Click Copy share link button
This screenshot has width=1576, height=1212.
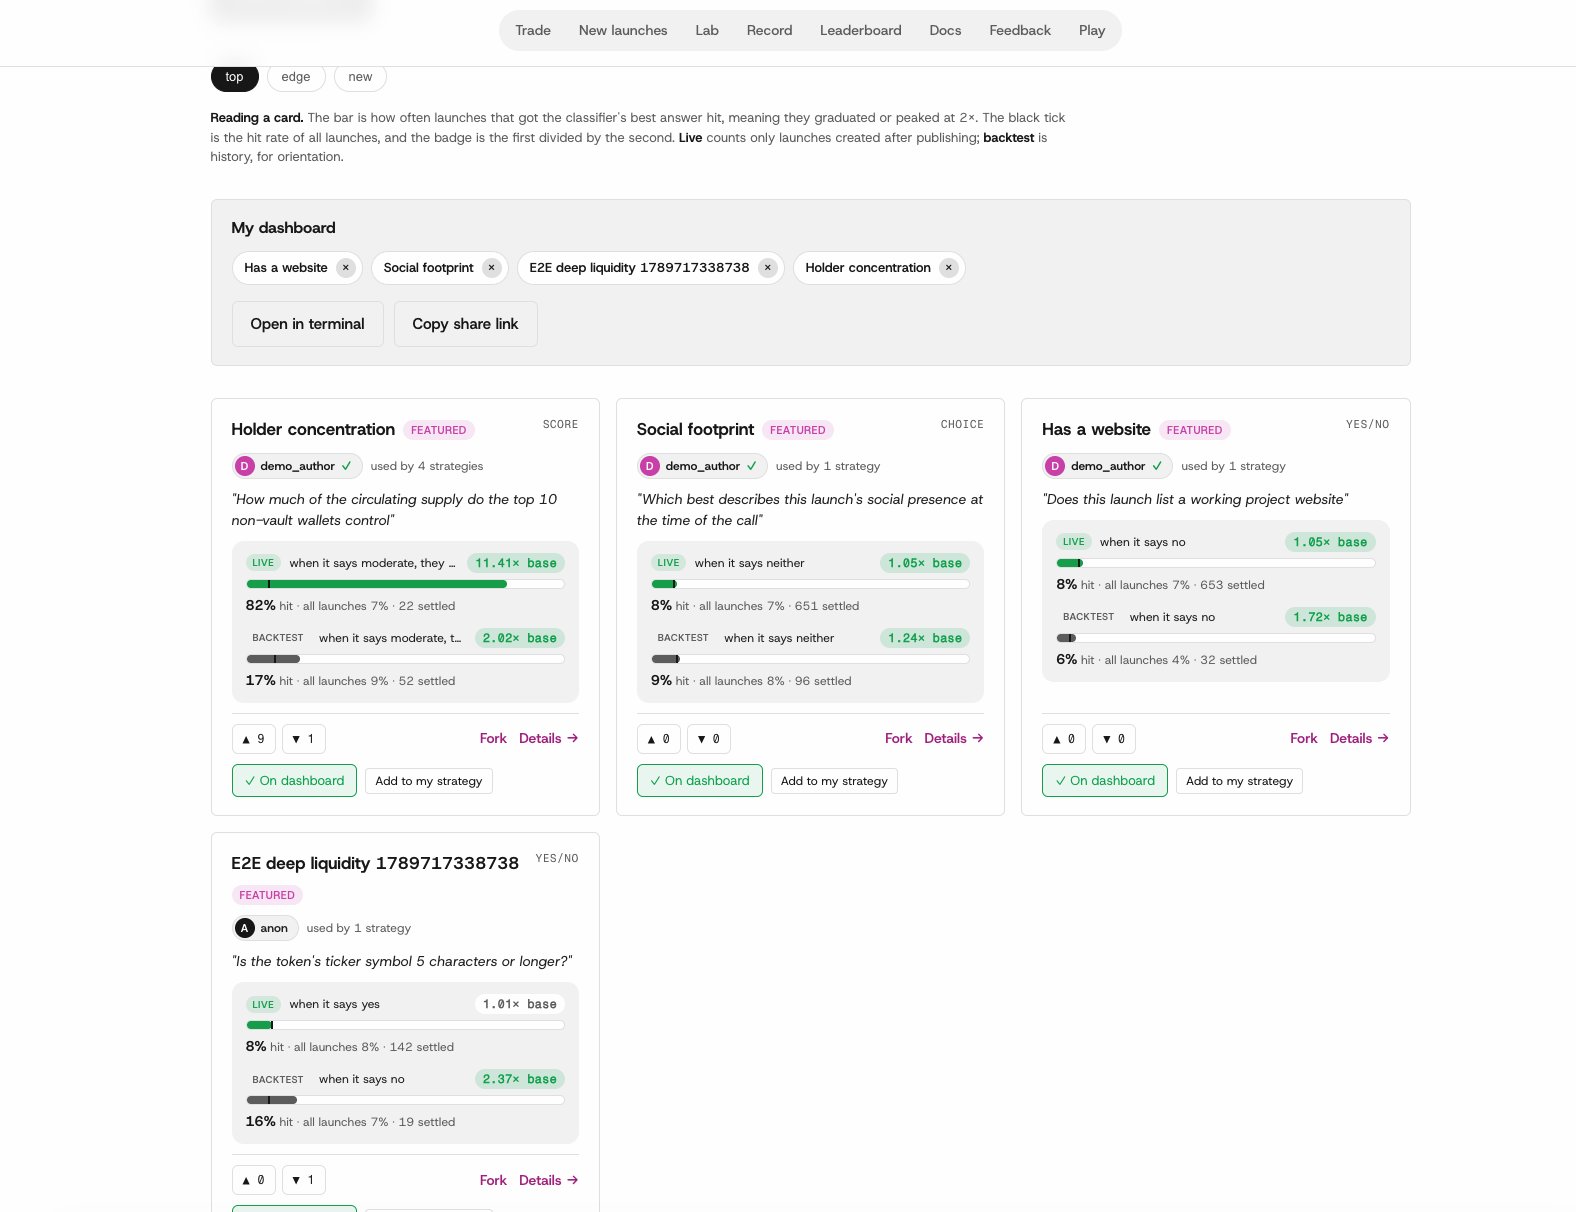pyautogui.click(x=466, y=324)
